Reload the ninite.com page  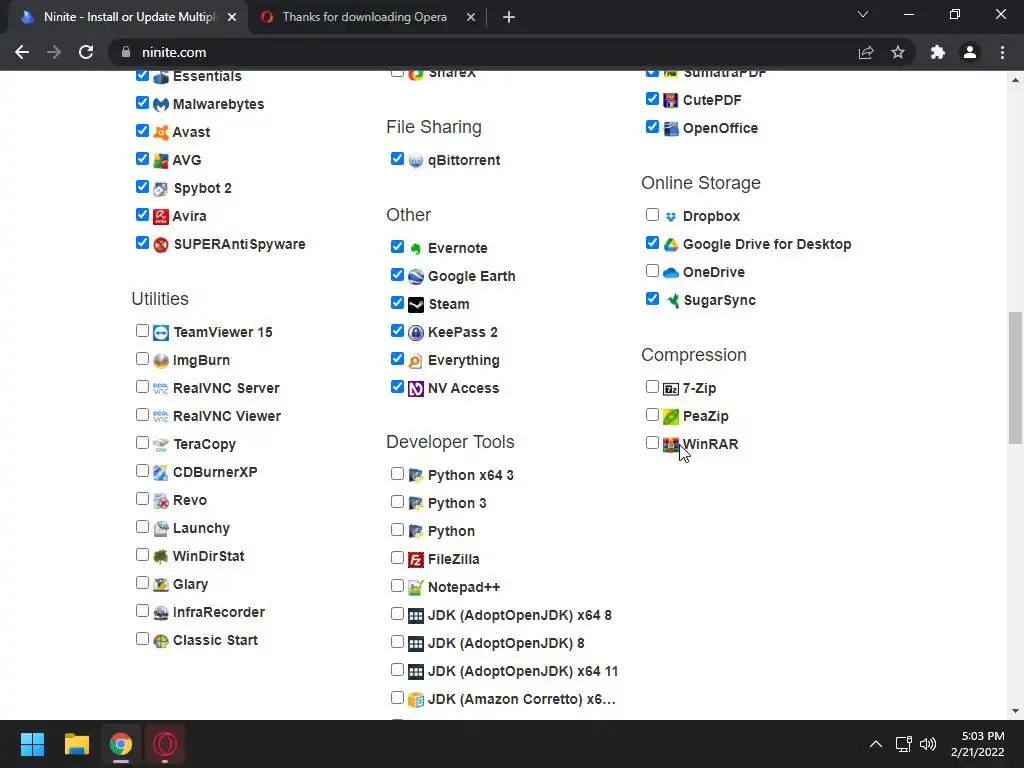(86, 52)
